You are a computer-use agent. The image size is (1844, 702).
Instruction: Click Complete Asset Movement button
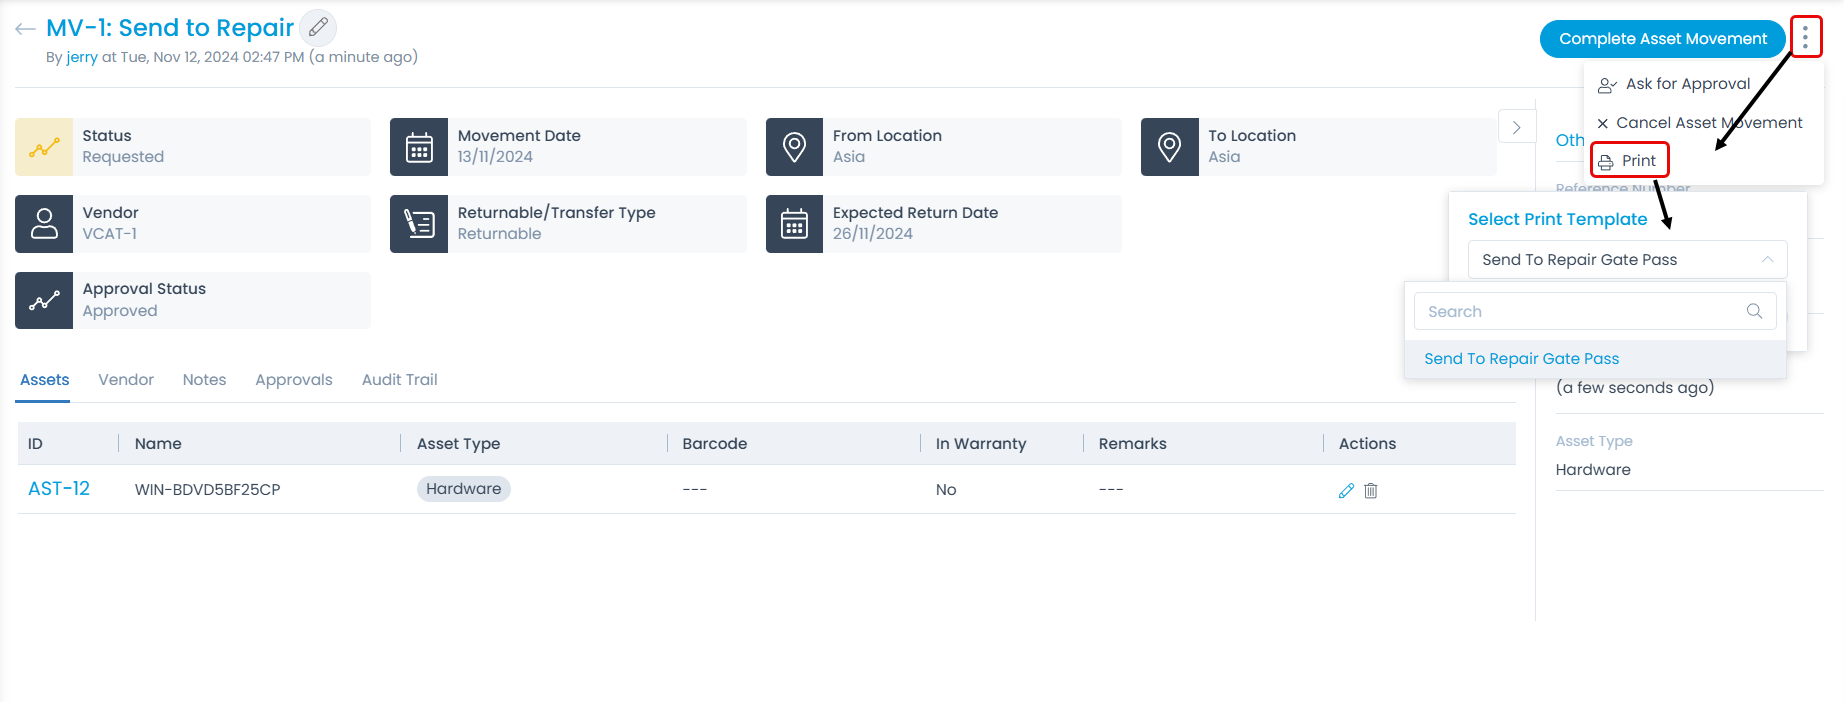point(1662,39)
